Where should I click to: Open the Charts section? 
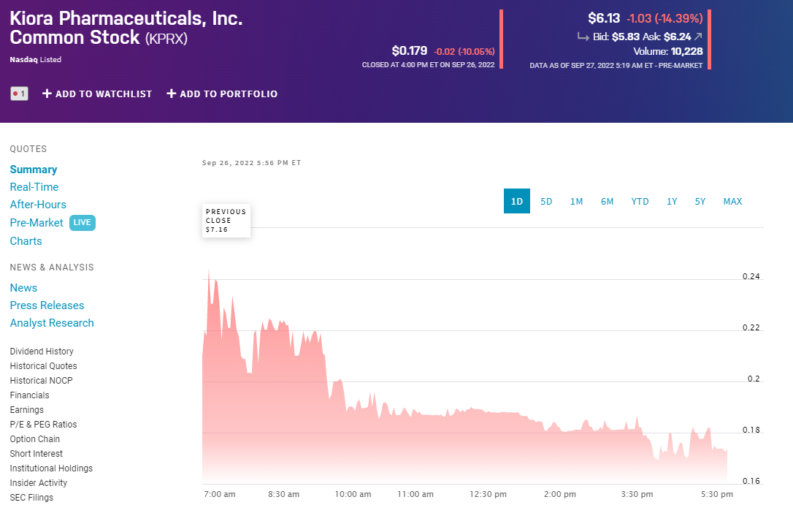coord(26,241)
